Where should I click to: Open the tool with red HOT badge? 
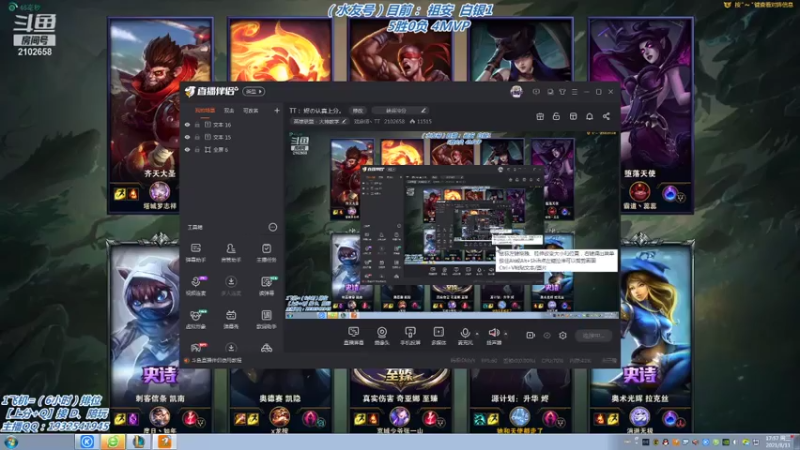coord(196,348)
